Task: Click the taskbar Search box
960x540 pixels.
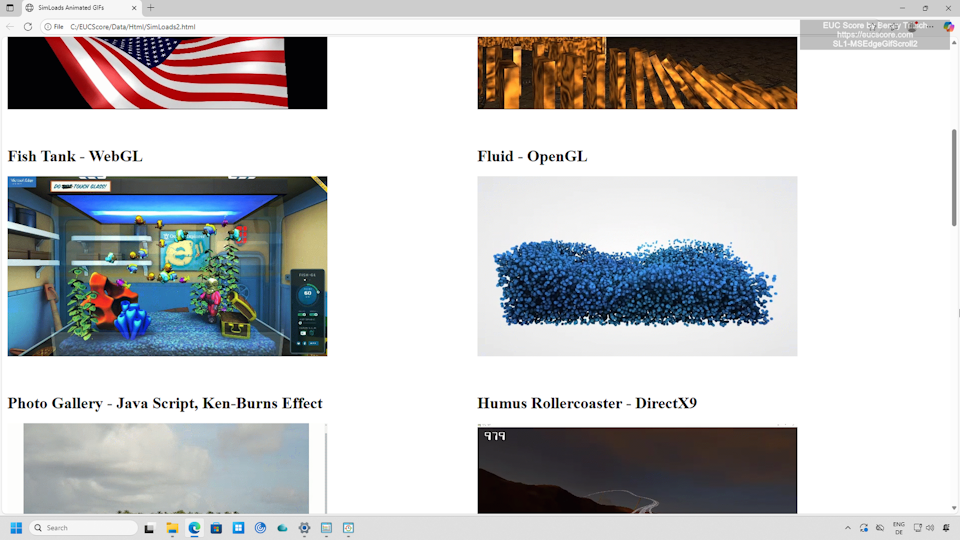Action: pos(84,528)
